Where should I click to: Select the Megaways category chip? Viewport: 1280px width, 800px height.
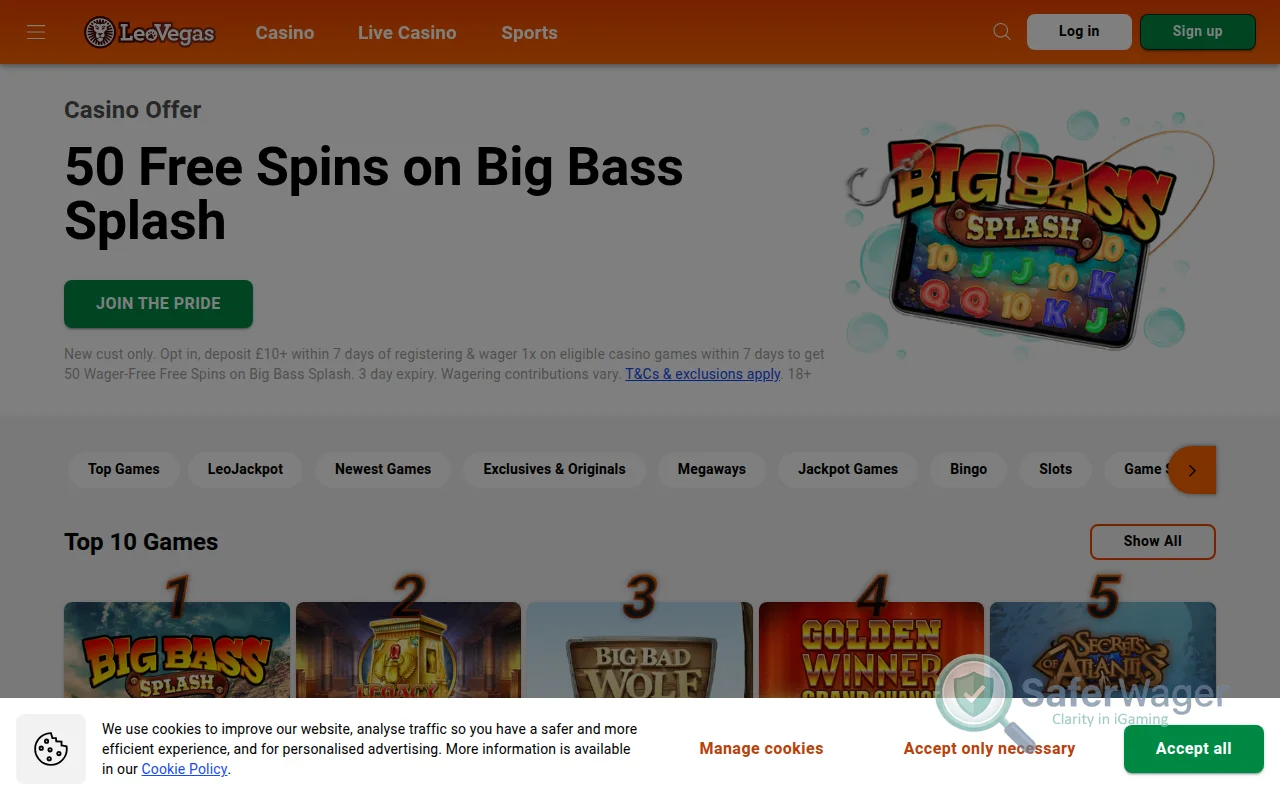pyautogui.click(x=712, y=469)
